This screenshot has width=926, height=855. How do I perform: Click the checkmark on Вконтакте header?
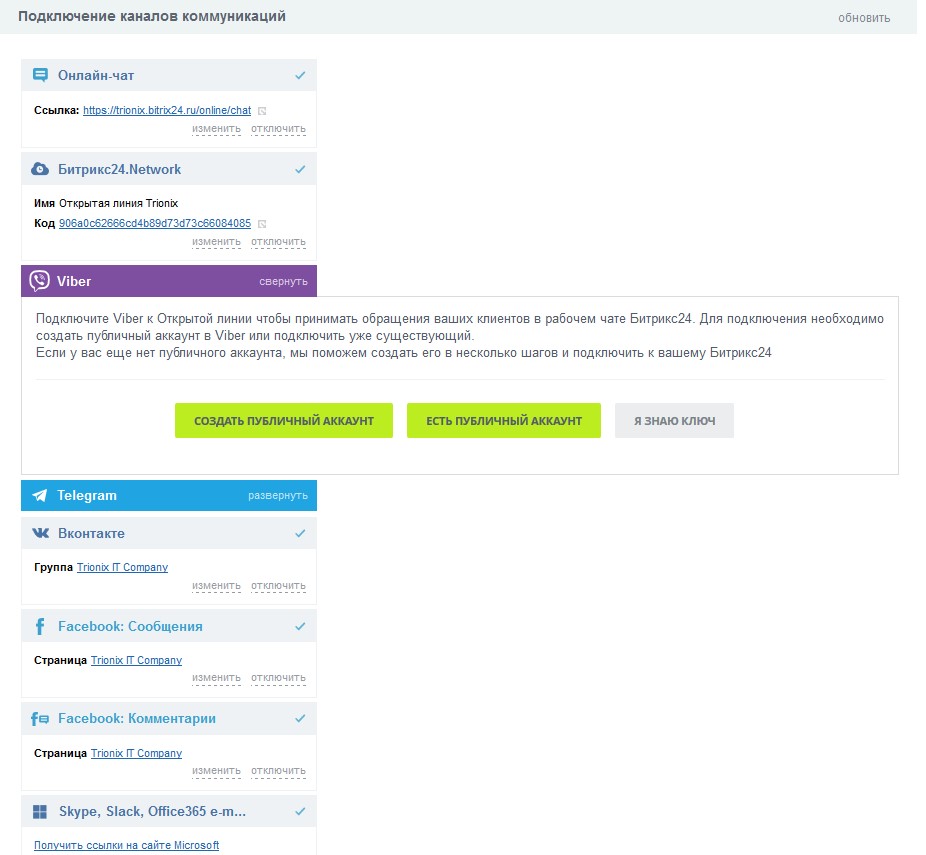[300, 533]
